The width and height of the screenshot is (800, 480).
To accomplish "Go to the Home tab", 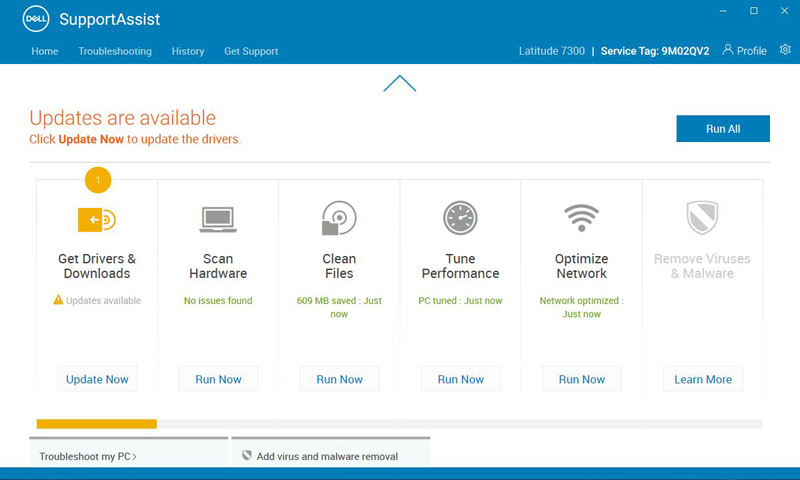I will [x=45, y=51].
